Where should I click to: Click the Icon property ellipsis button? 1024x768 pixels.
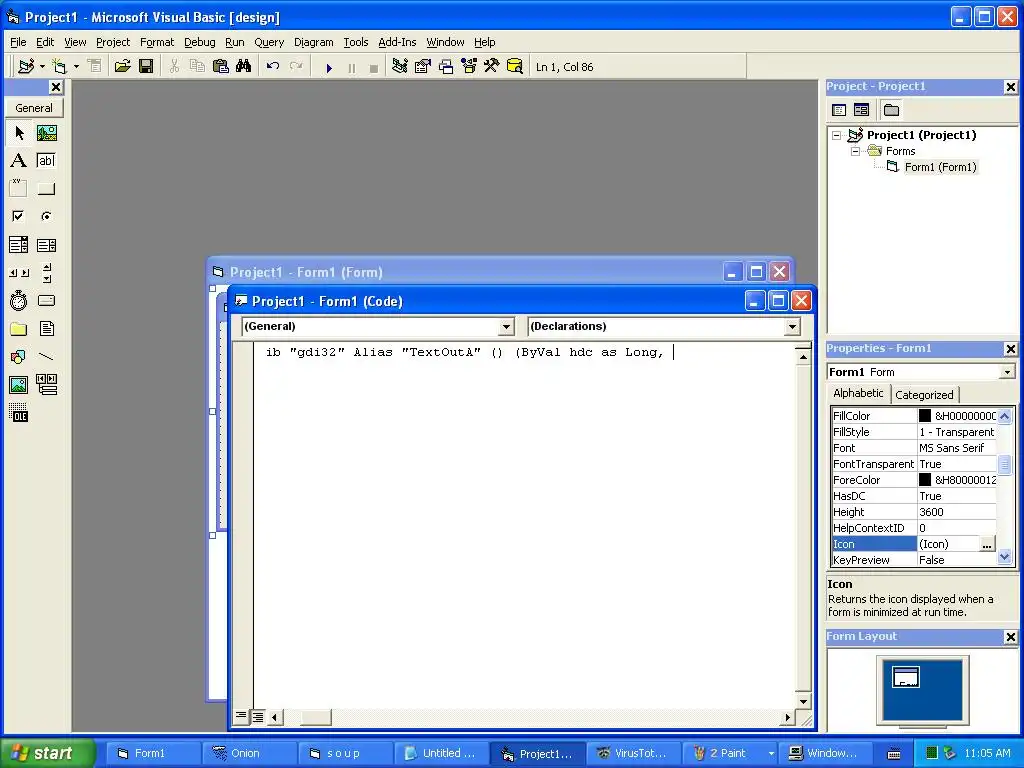987,544
